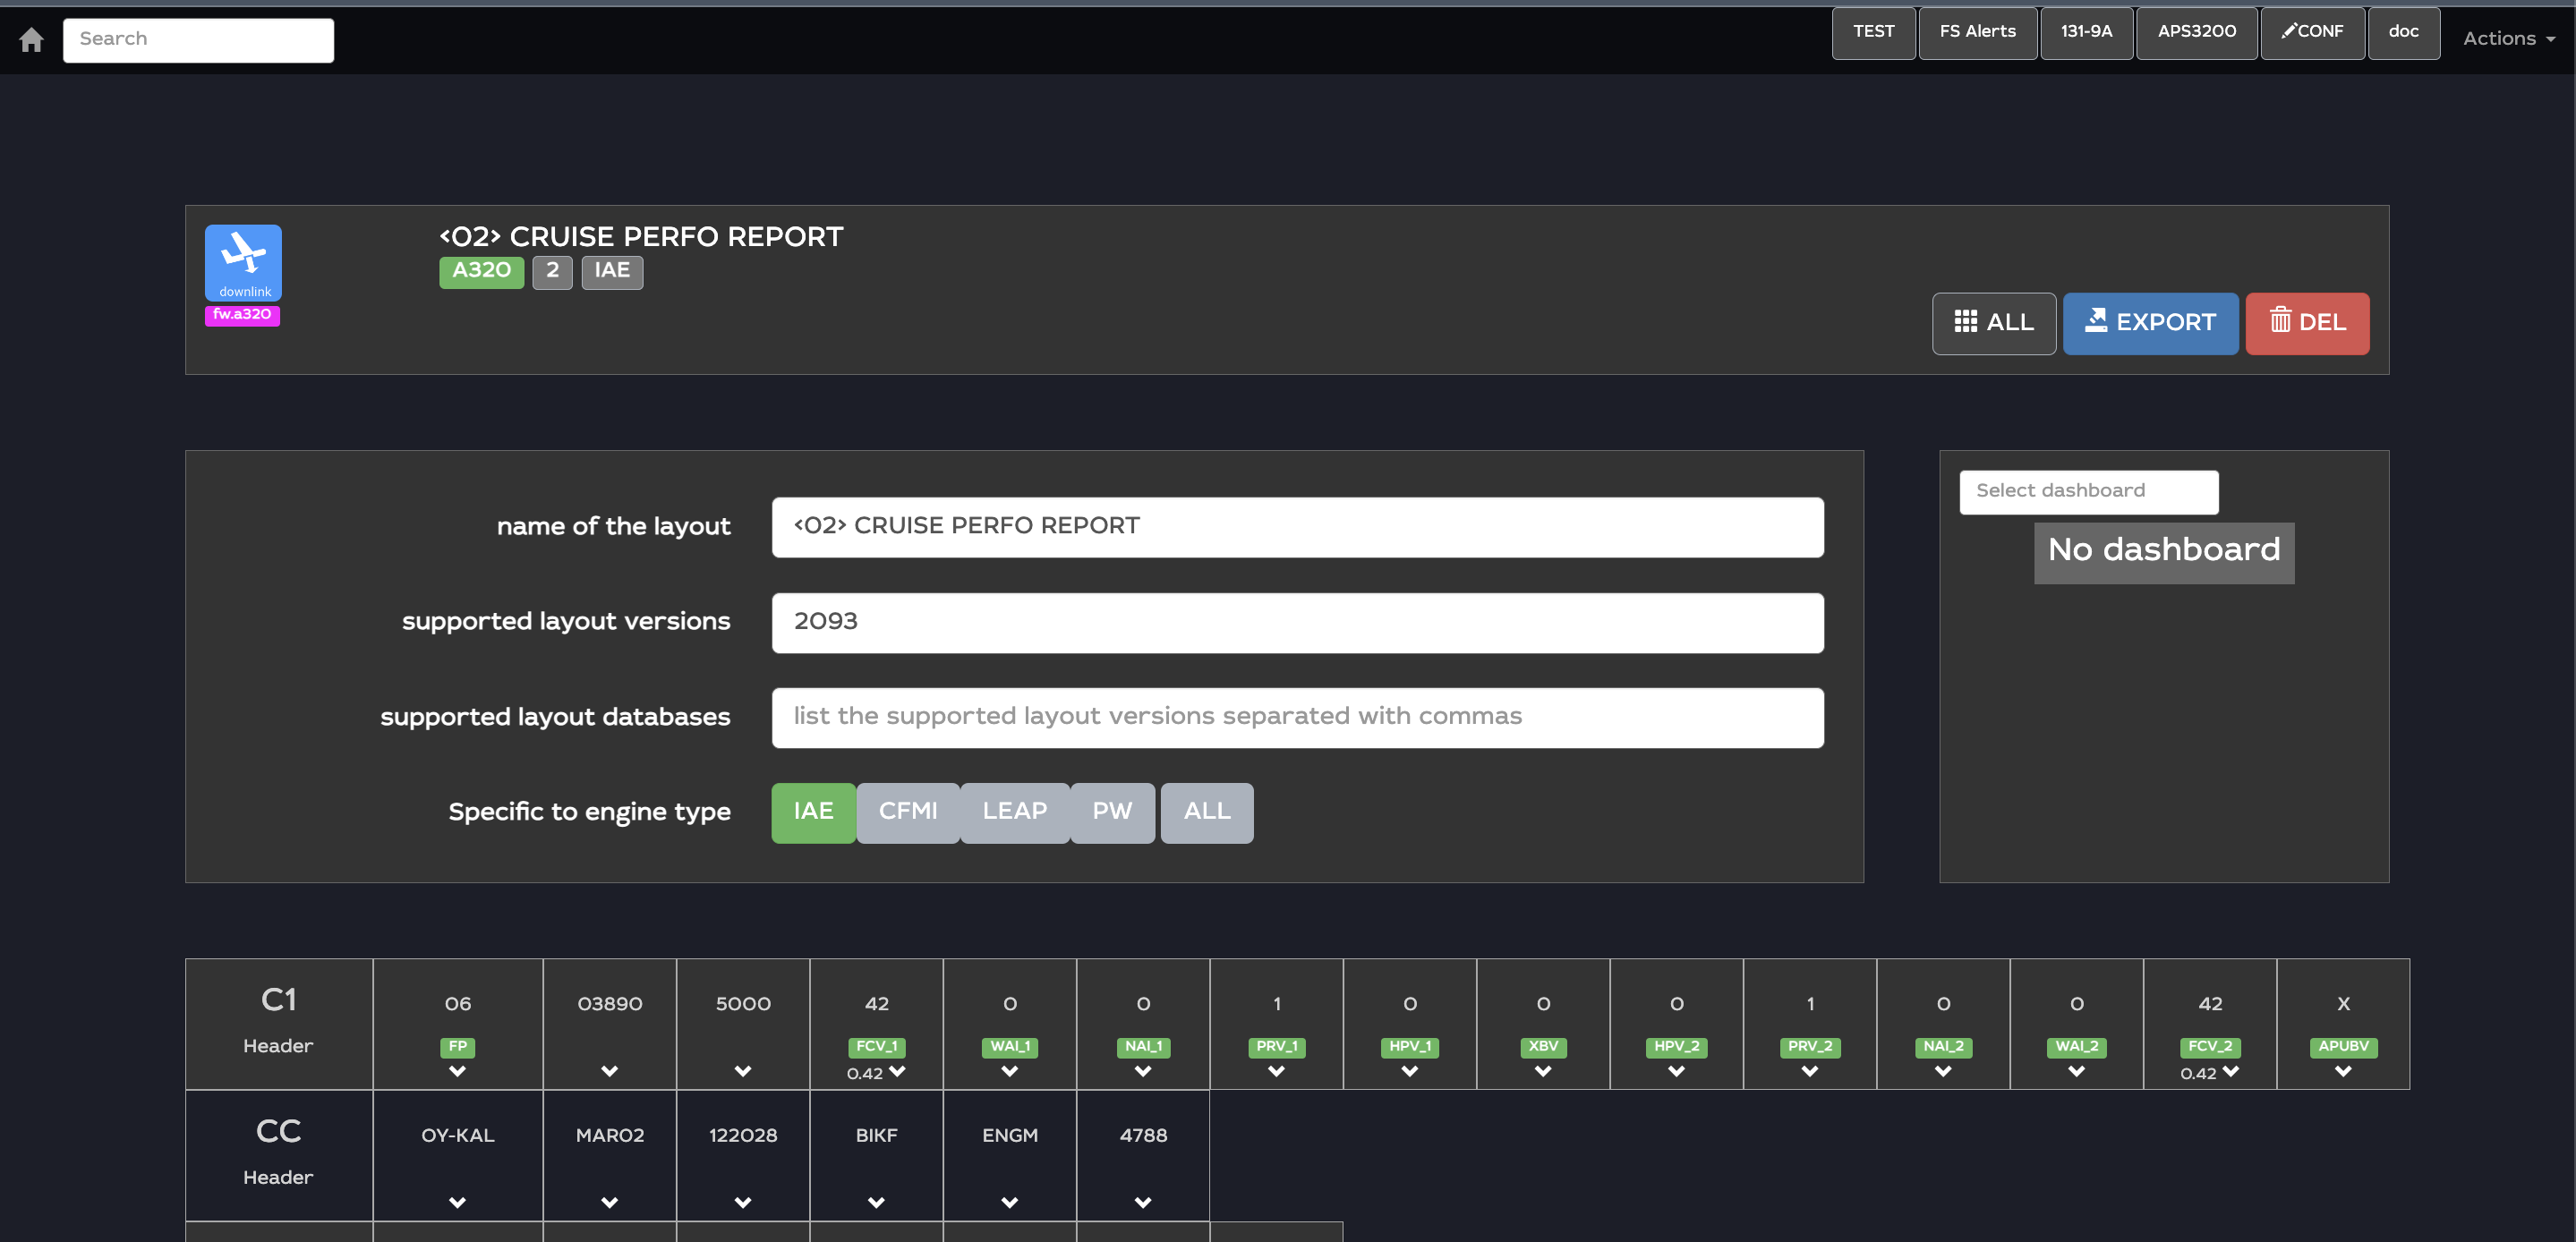Expand the HPV_2 cell chevron
Image resolution: width=2576 pixels, height=1242 pixels.
tap(1676, 1071)
